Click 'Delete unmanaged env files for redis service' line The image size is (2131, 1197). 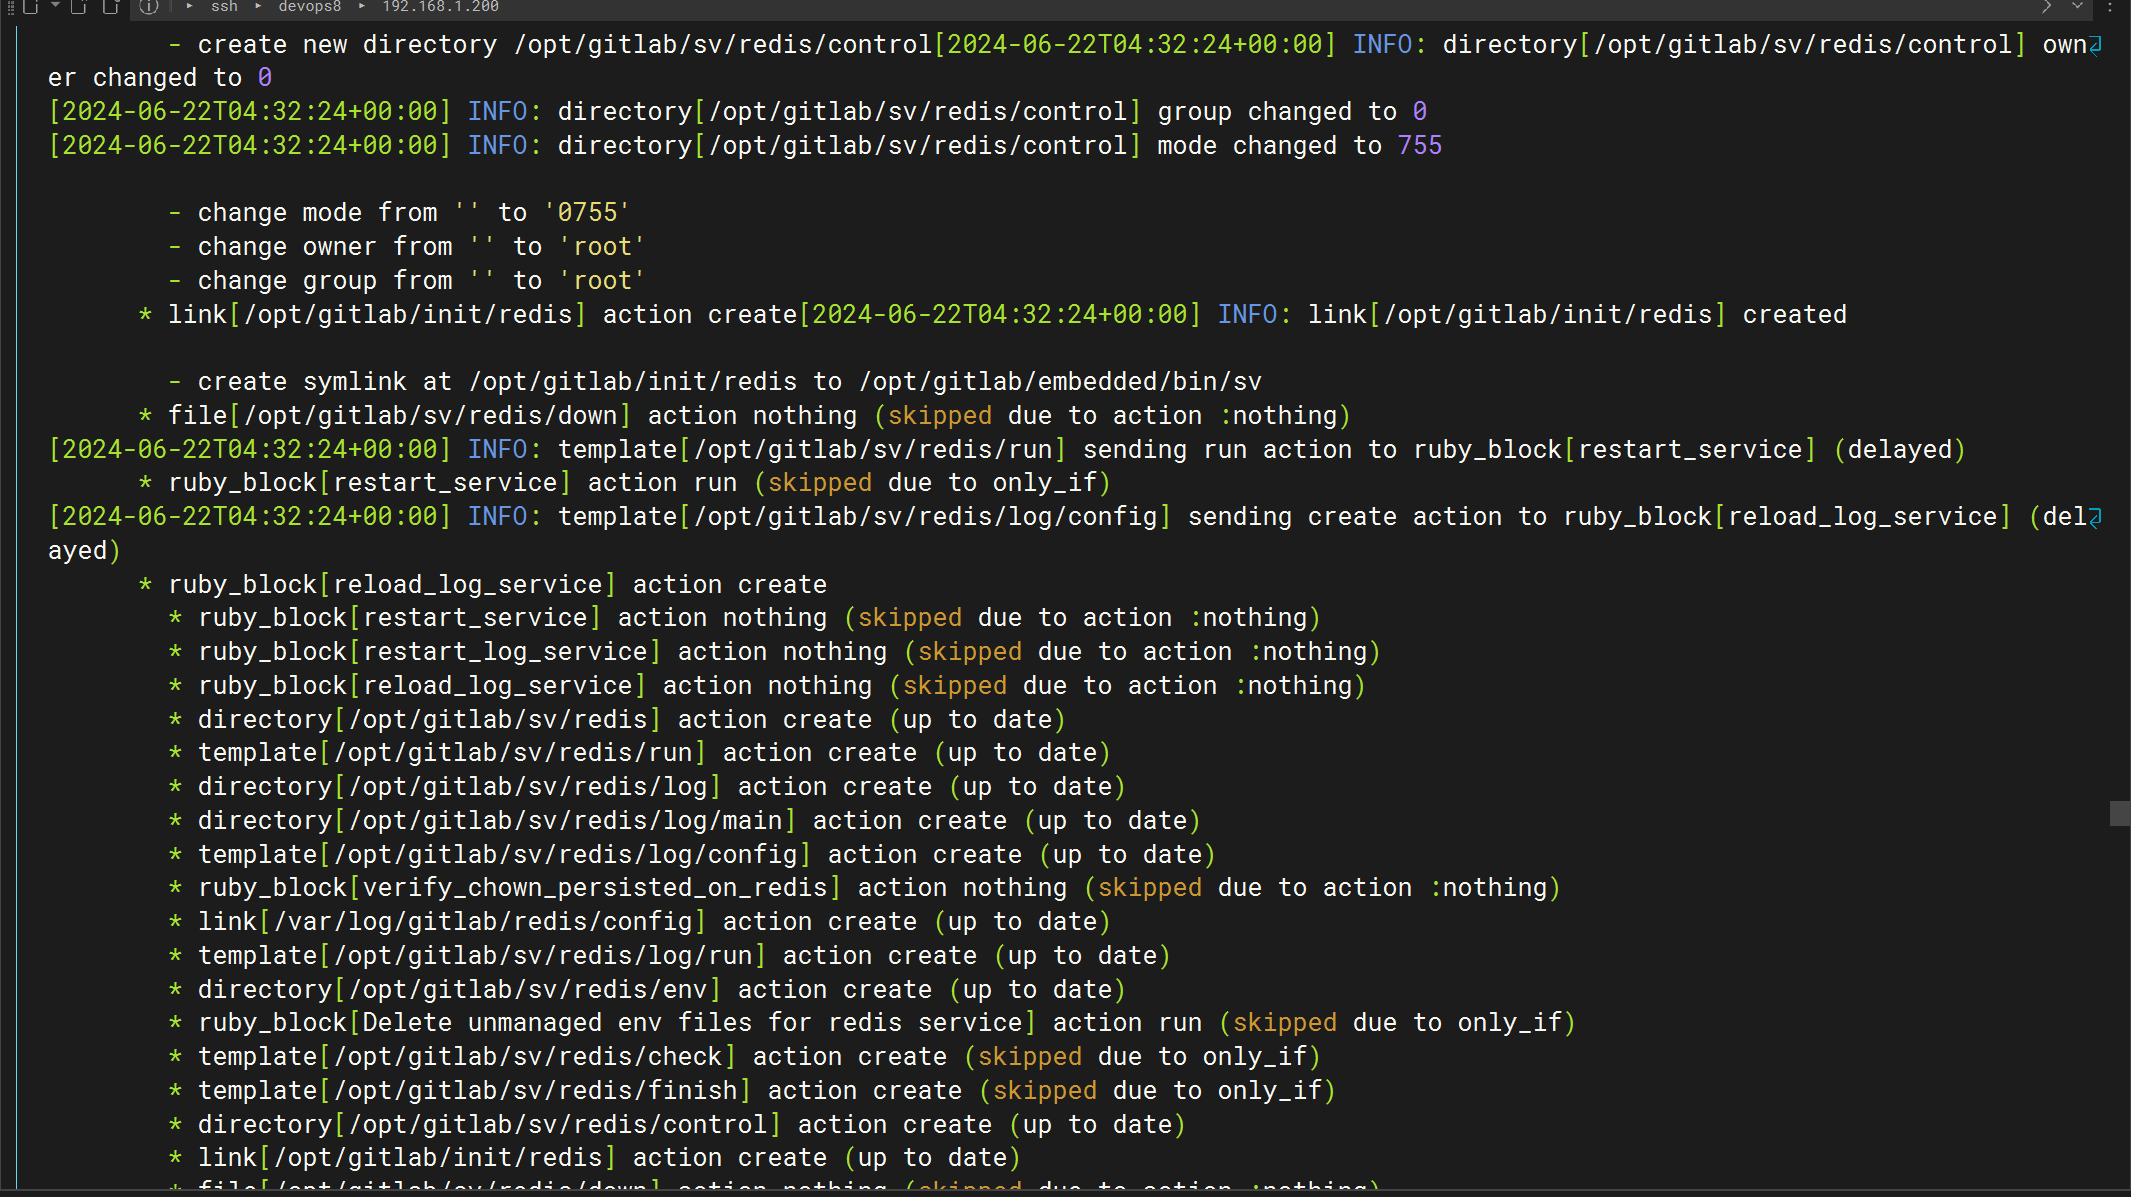(872, 1023)
